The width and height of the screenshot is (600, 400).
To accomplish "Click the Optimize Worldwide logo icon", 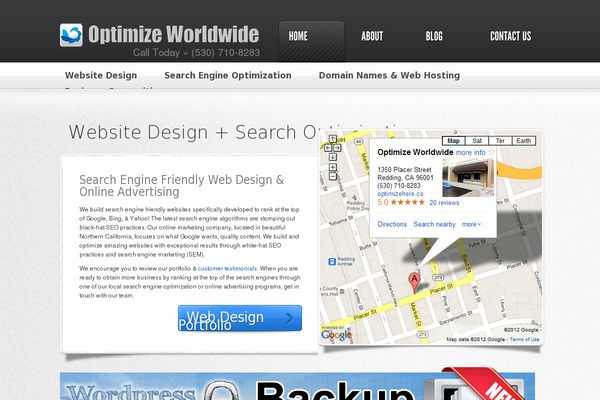I will [x=71, y=35].
